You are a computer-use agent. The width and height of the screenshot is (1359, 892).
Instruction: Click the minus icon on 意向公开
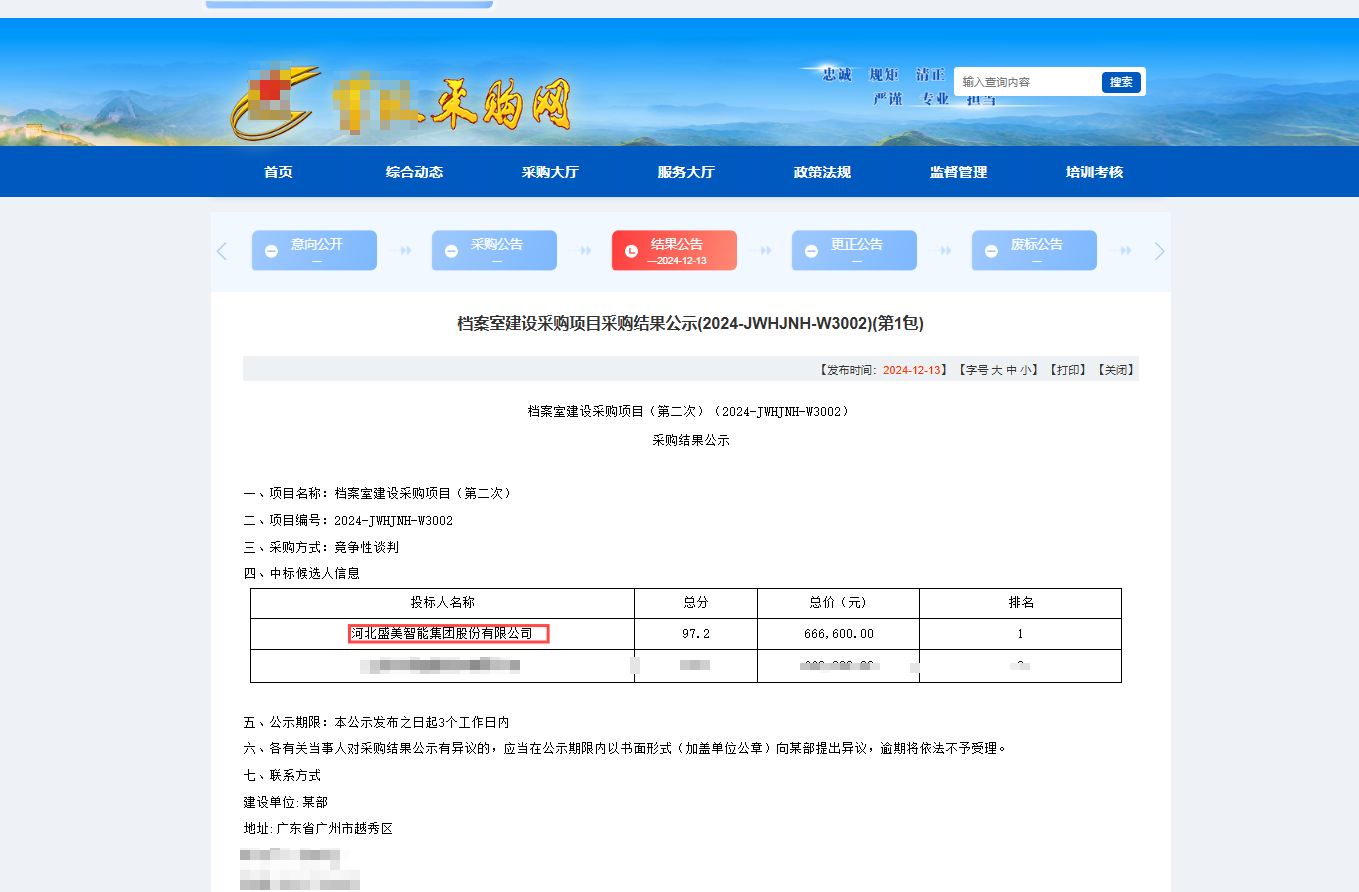click(x=271, y=252)
